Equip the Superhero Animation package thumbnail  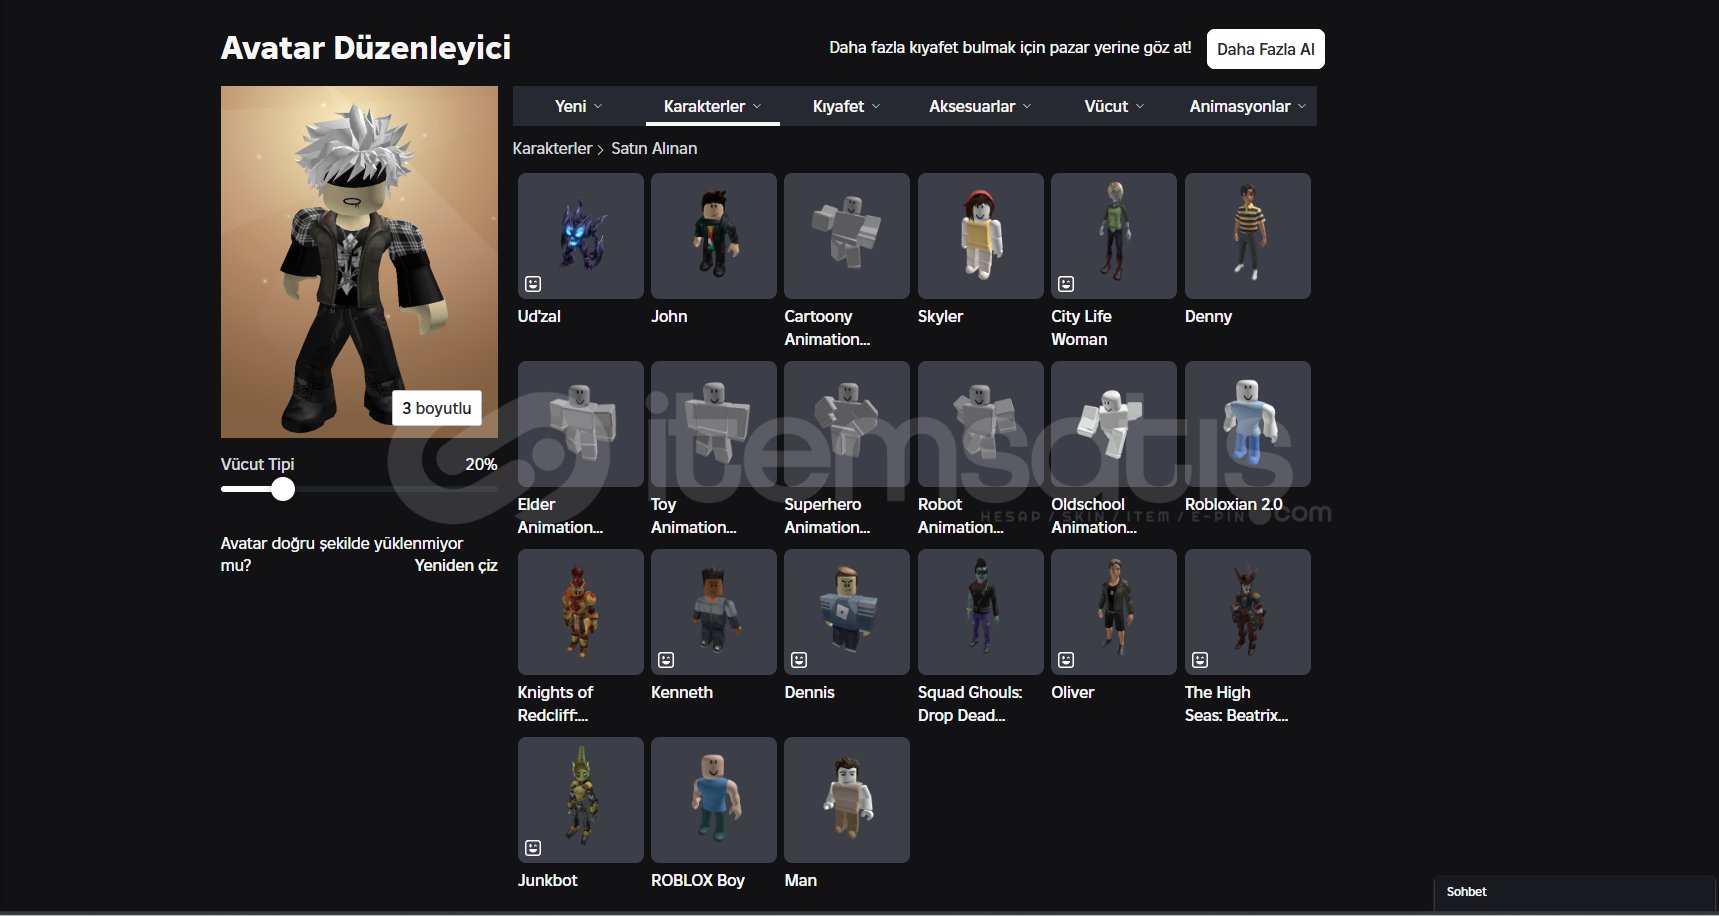[x=847, y=424]
